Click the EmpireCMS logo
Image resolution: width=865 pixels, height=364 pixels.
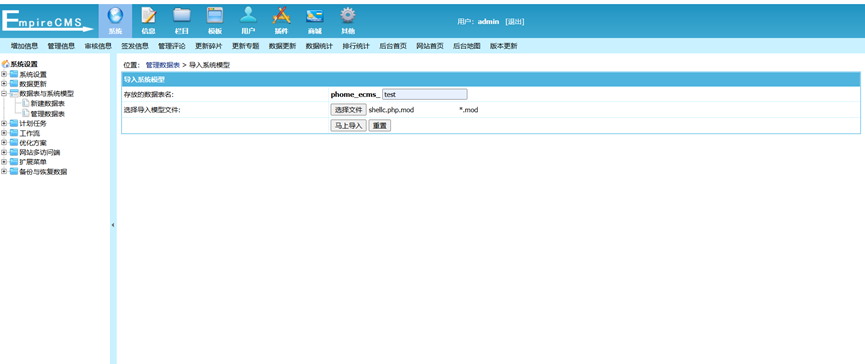(48, 20)
